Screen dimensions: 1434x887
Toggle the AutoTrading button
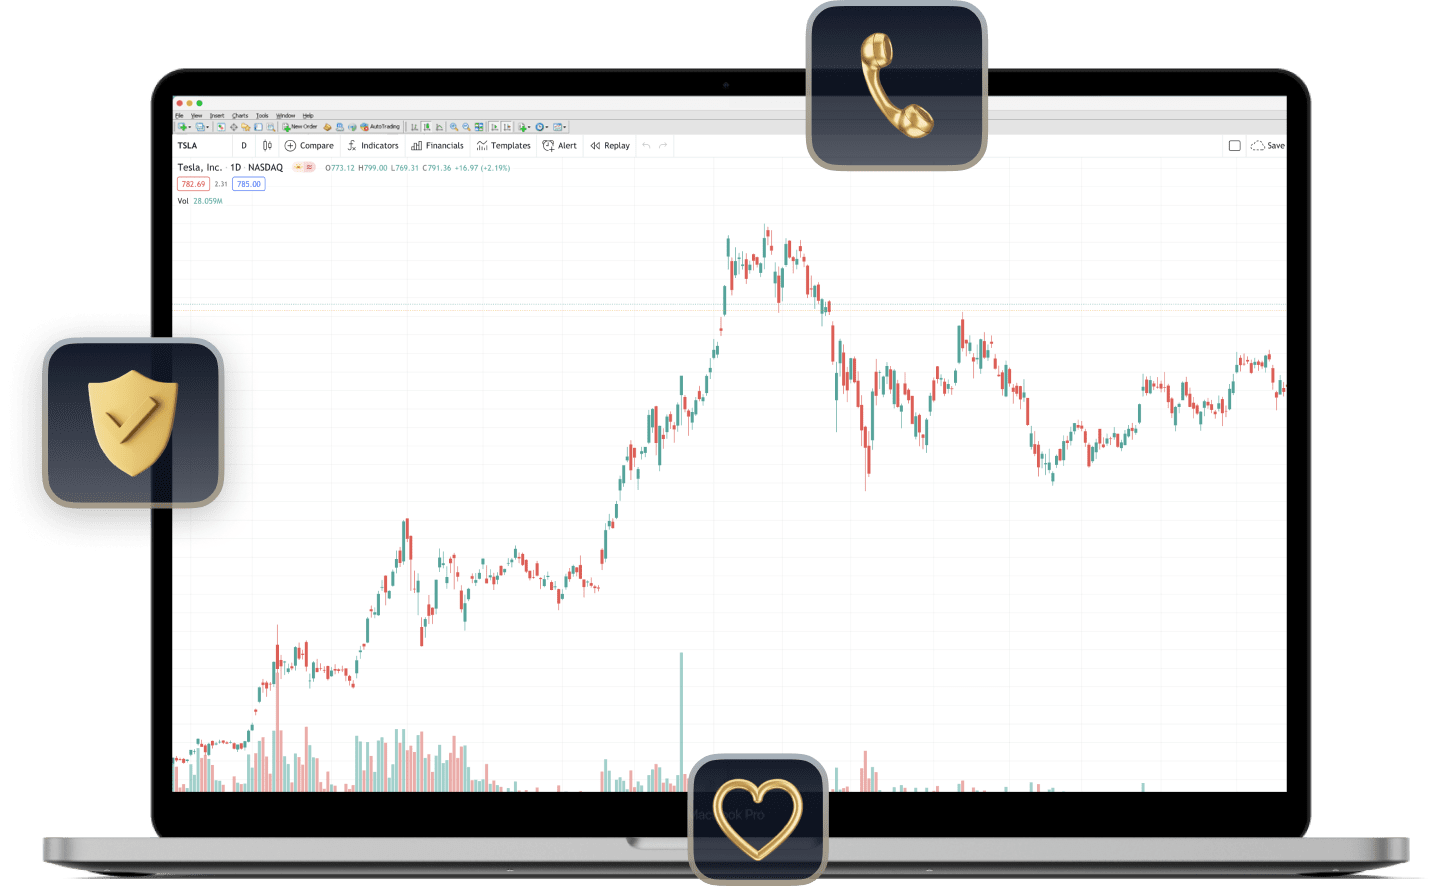tap(380, 127)
